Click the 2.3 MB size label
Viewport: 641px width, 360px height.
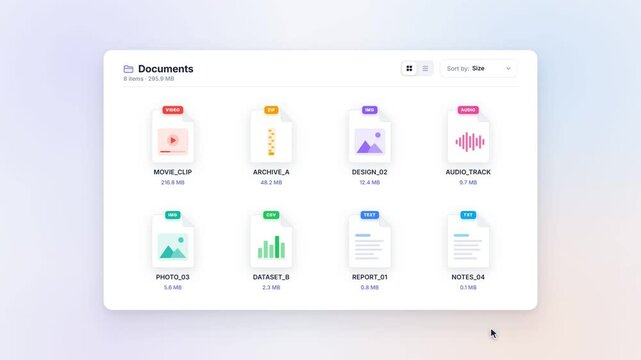coord(271,288)
